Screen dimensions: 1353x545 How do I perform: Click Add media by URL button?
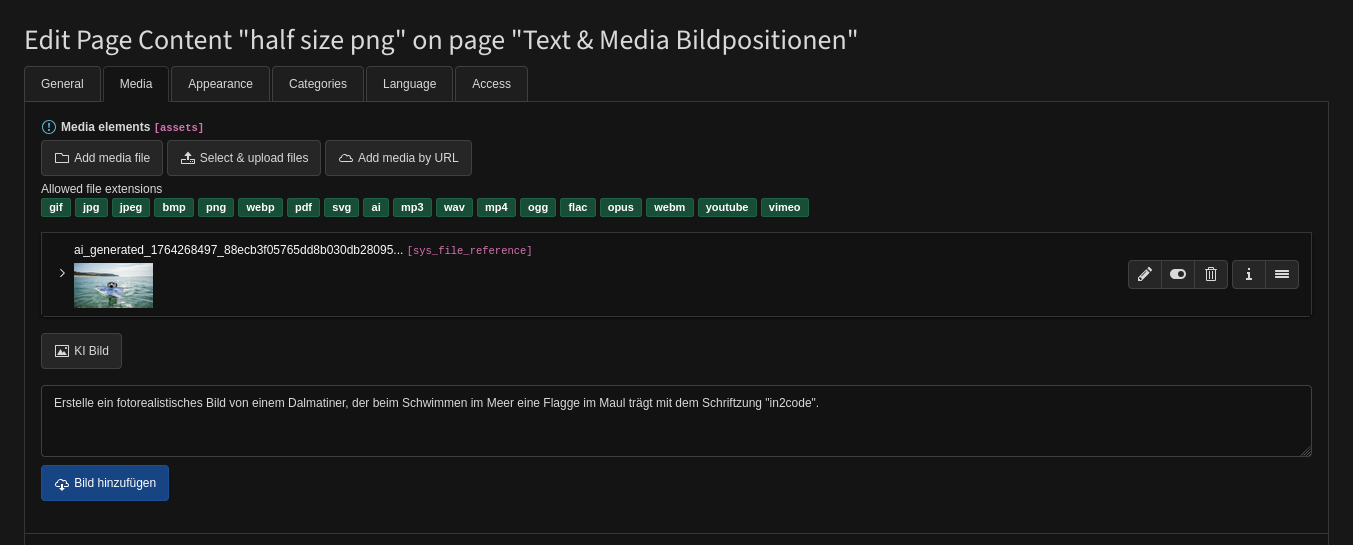coord(398,158)
